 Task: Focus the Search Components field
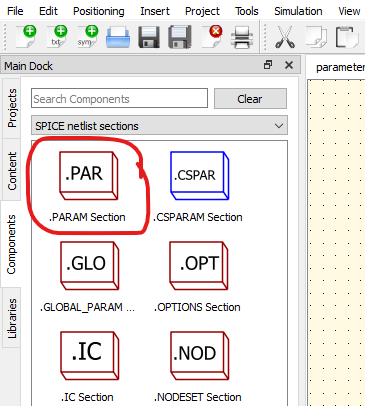119,98
